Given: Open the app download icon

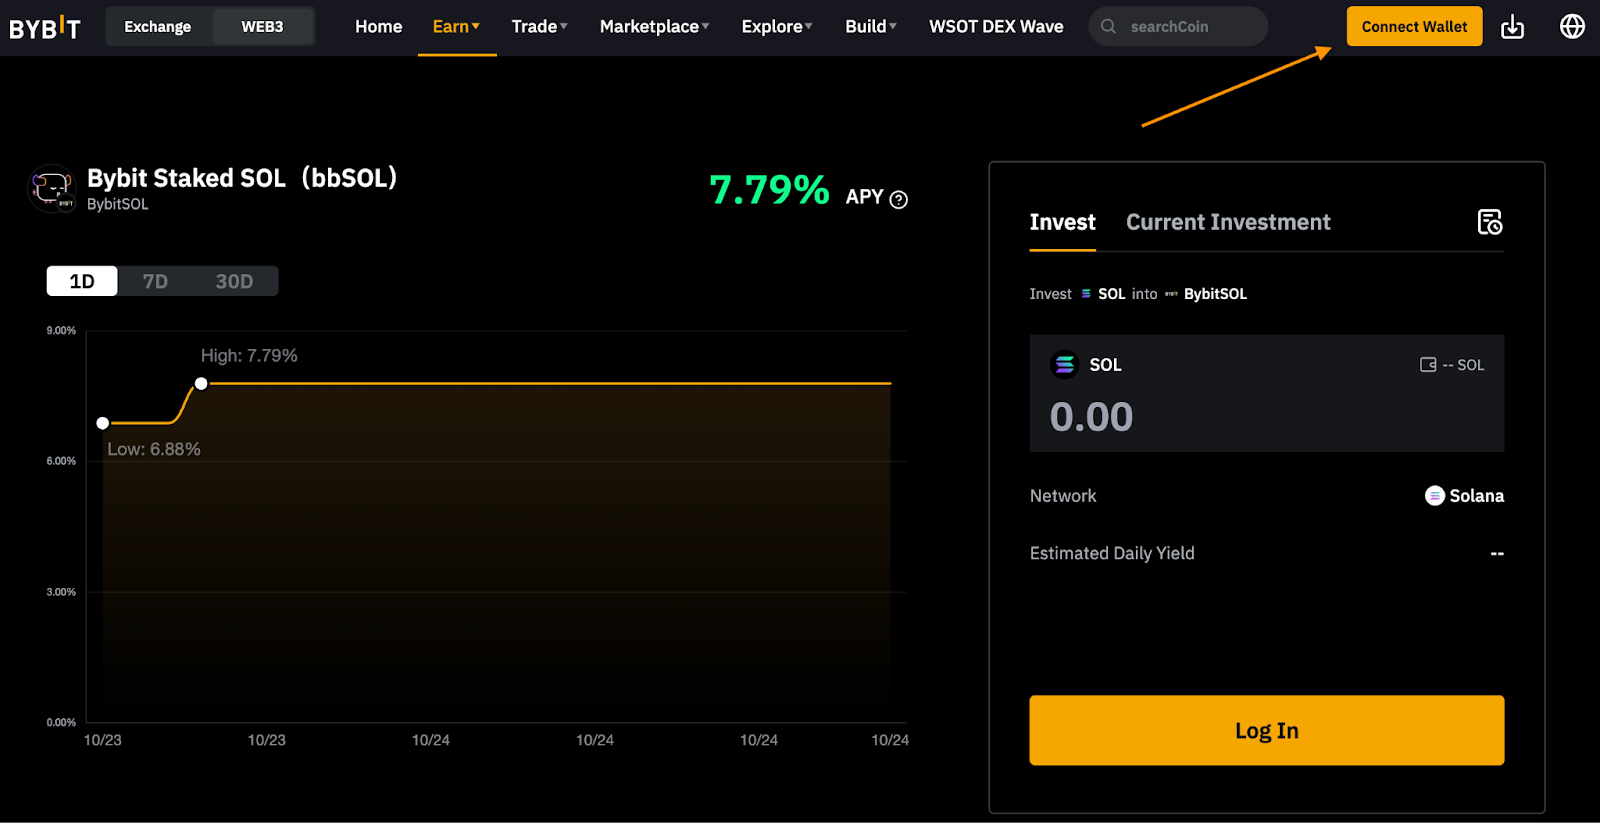Looking at the screenshot, I should (1512, 27).
